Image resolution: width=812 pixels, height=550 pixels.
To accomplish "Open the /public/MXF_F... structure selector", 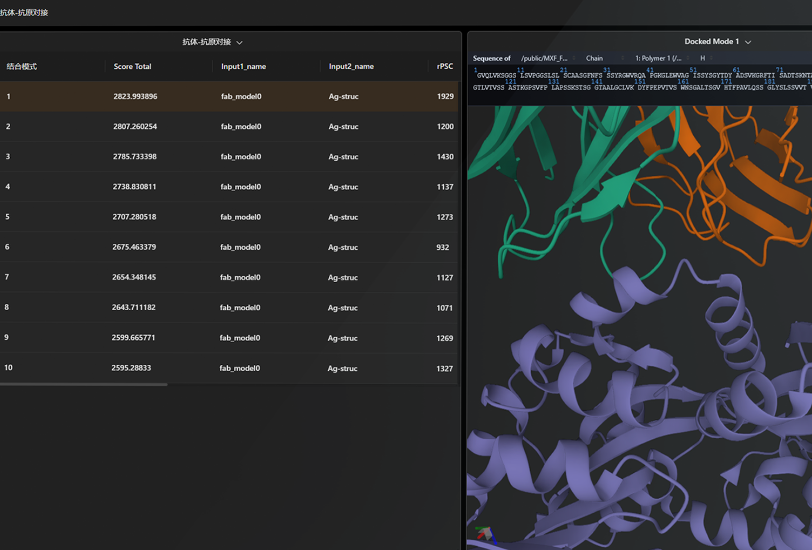I will coord(548,59).
